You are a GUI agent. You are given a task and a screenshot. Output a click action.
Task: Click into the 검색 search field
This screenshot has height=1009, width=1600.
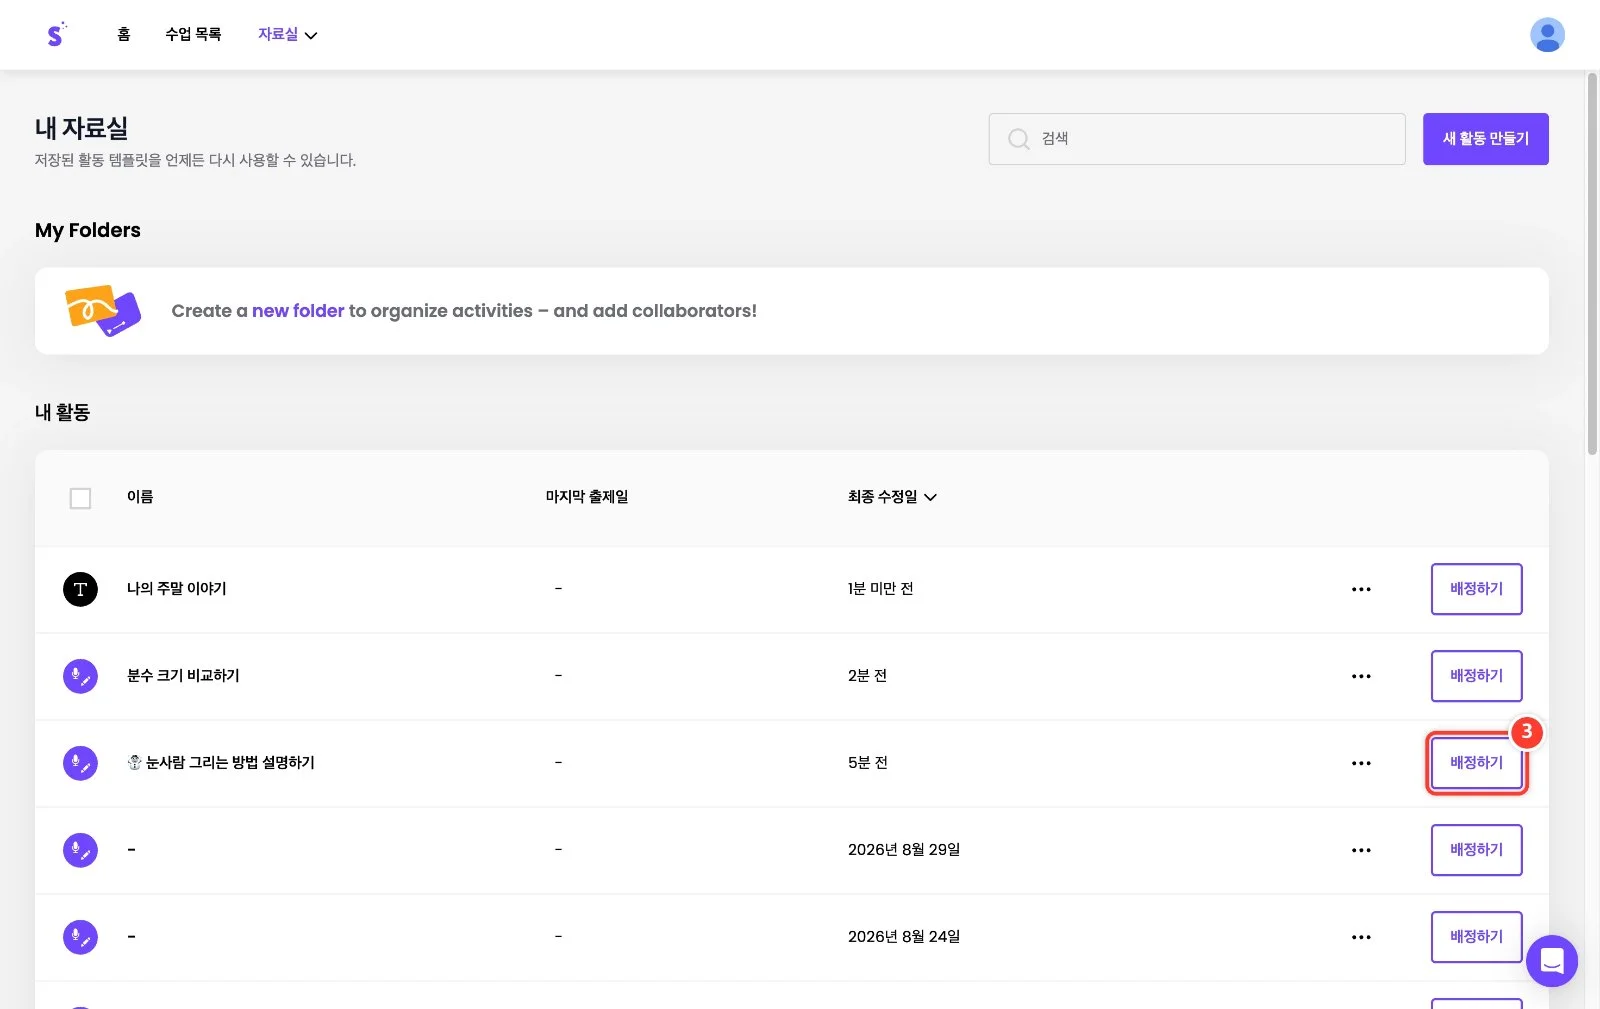1197,139
